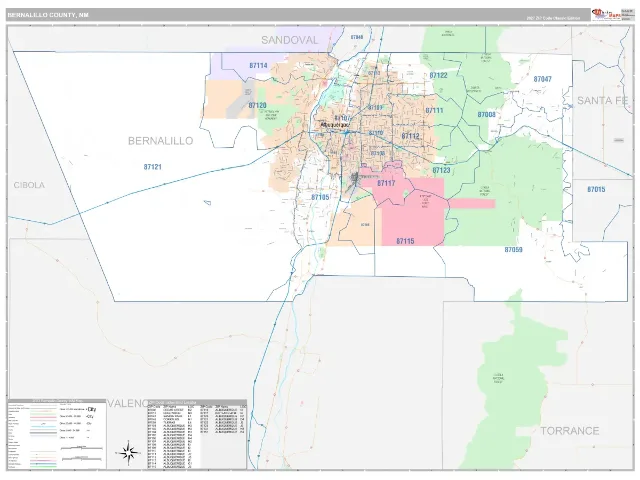Click the publisher logo in the title bar

click(x=605, y=14)
